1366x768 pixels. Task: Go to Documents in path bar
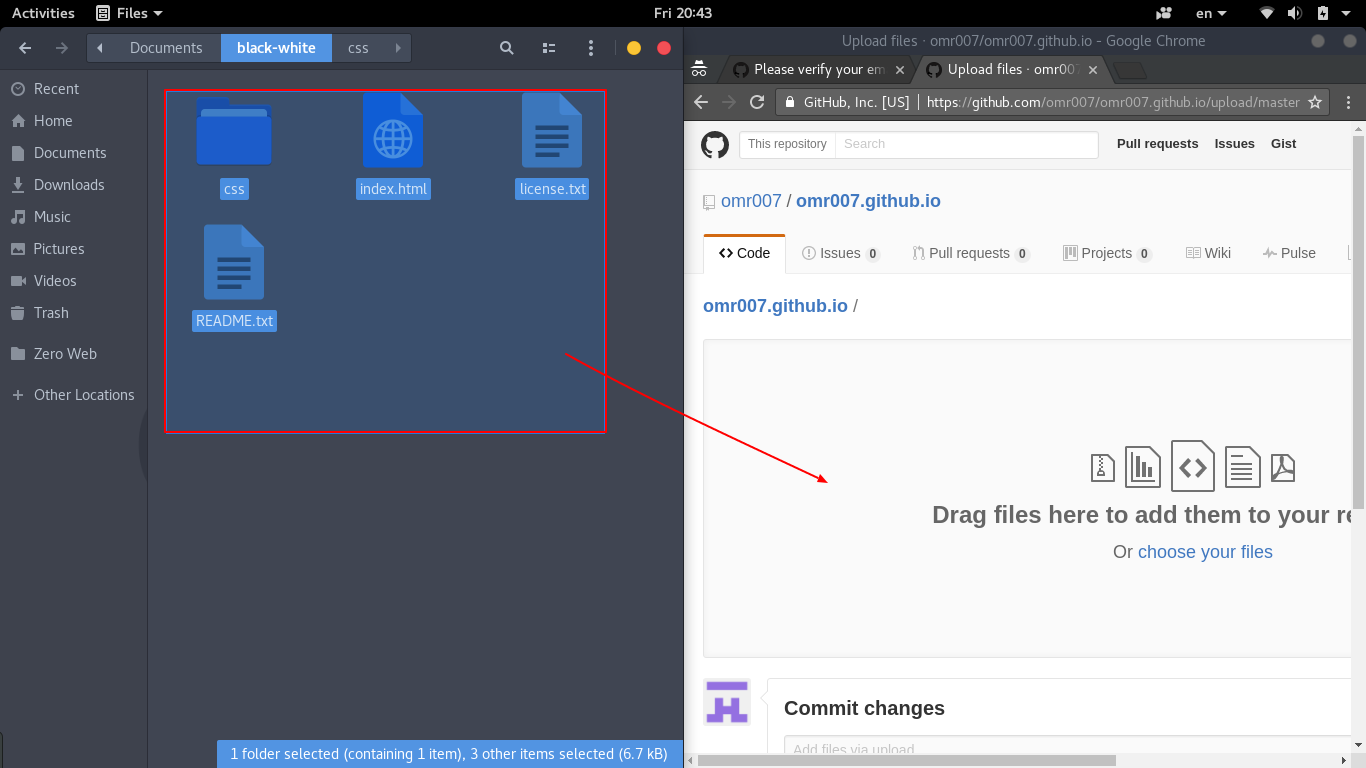click(166, 48)
